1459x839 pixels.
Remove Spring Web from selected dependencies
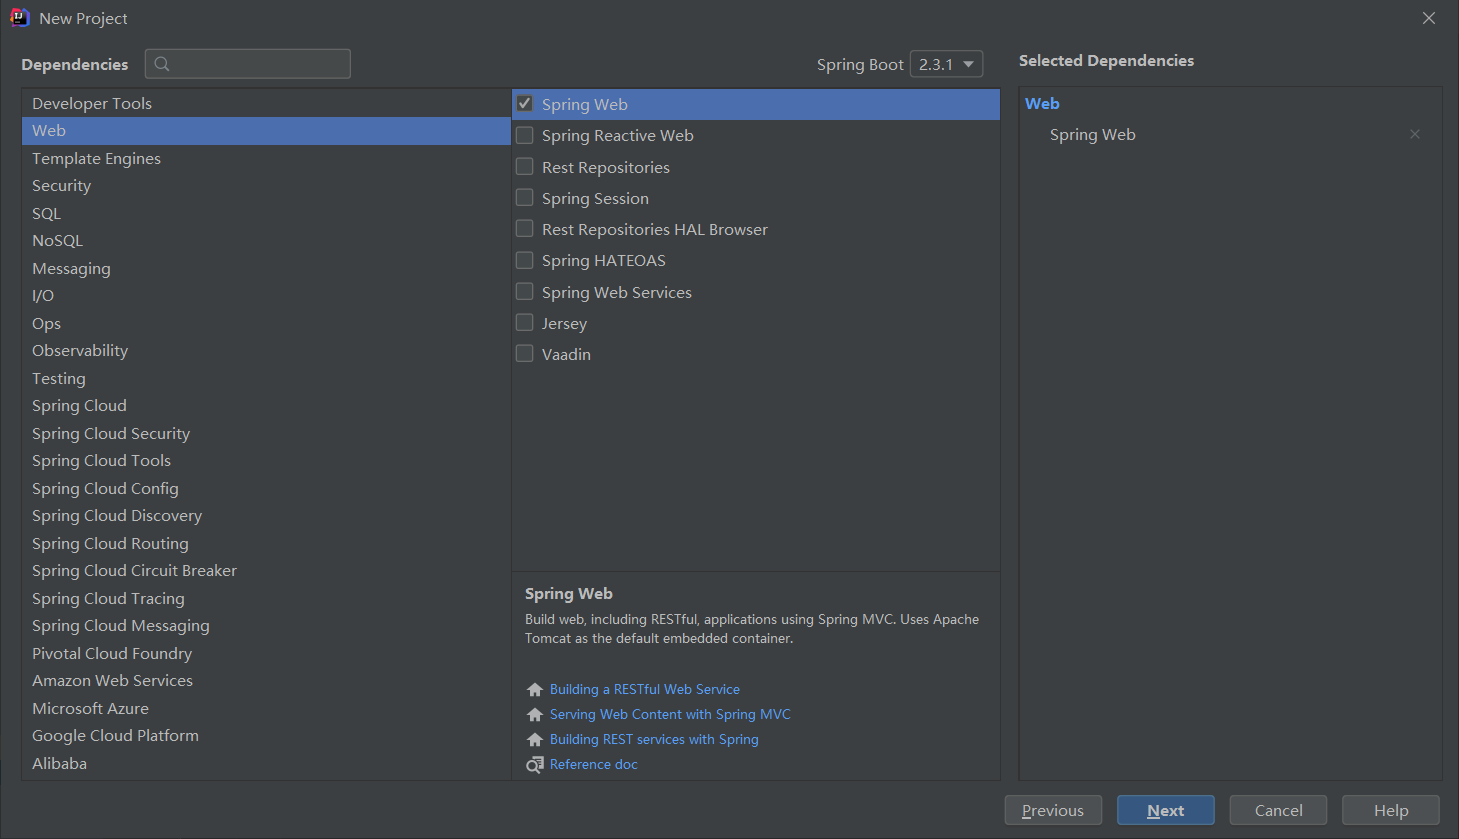1415,134
